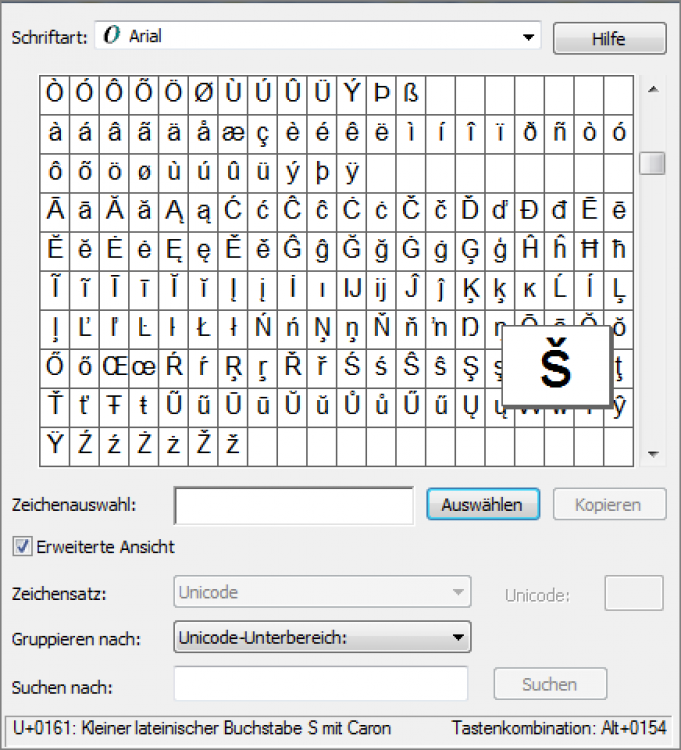Click the character grid scrollbar thumb
681x750 pixels.
click(652, 163)
